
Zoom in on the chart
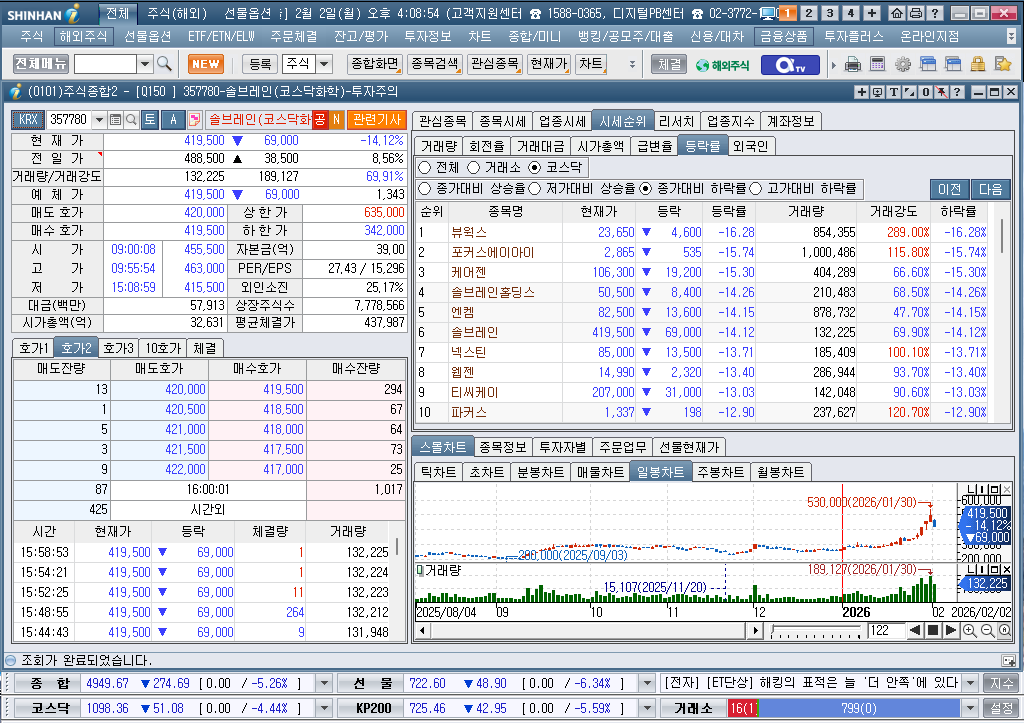coord(970,630)
